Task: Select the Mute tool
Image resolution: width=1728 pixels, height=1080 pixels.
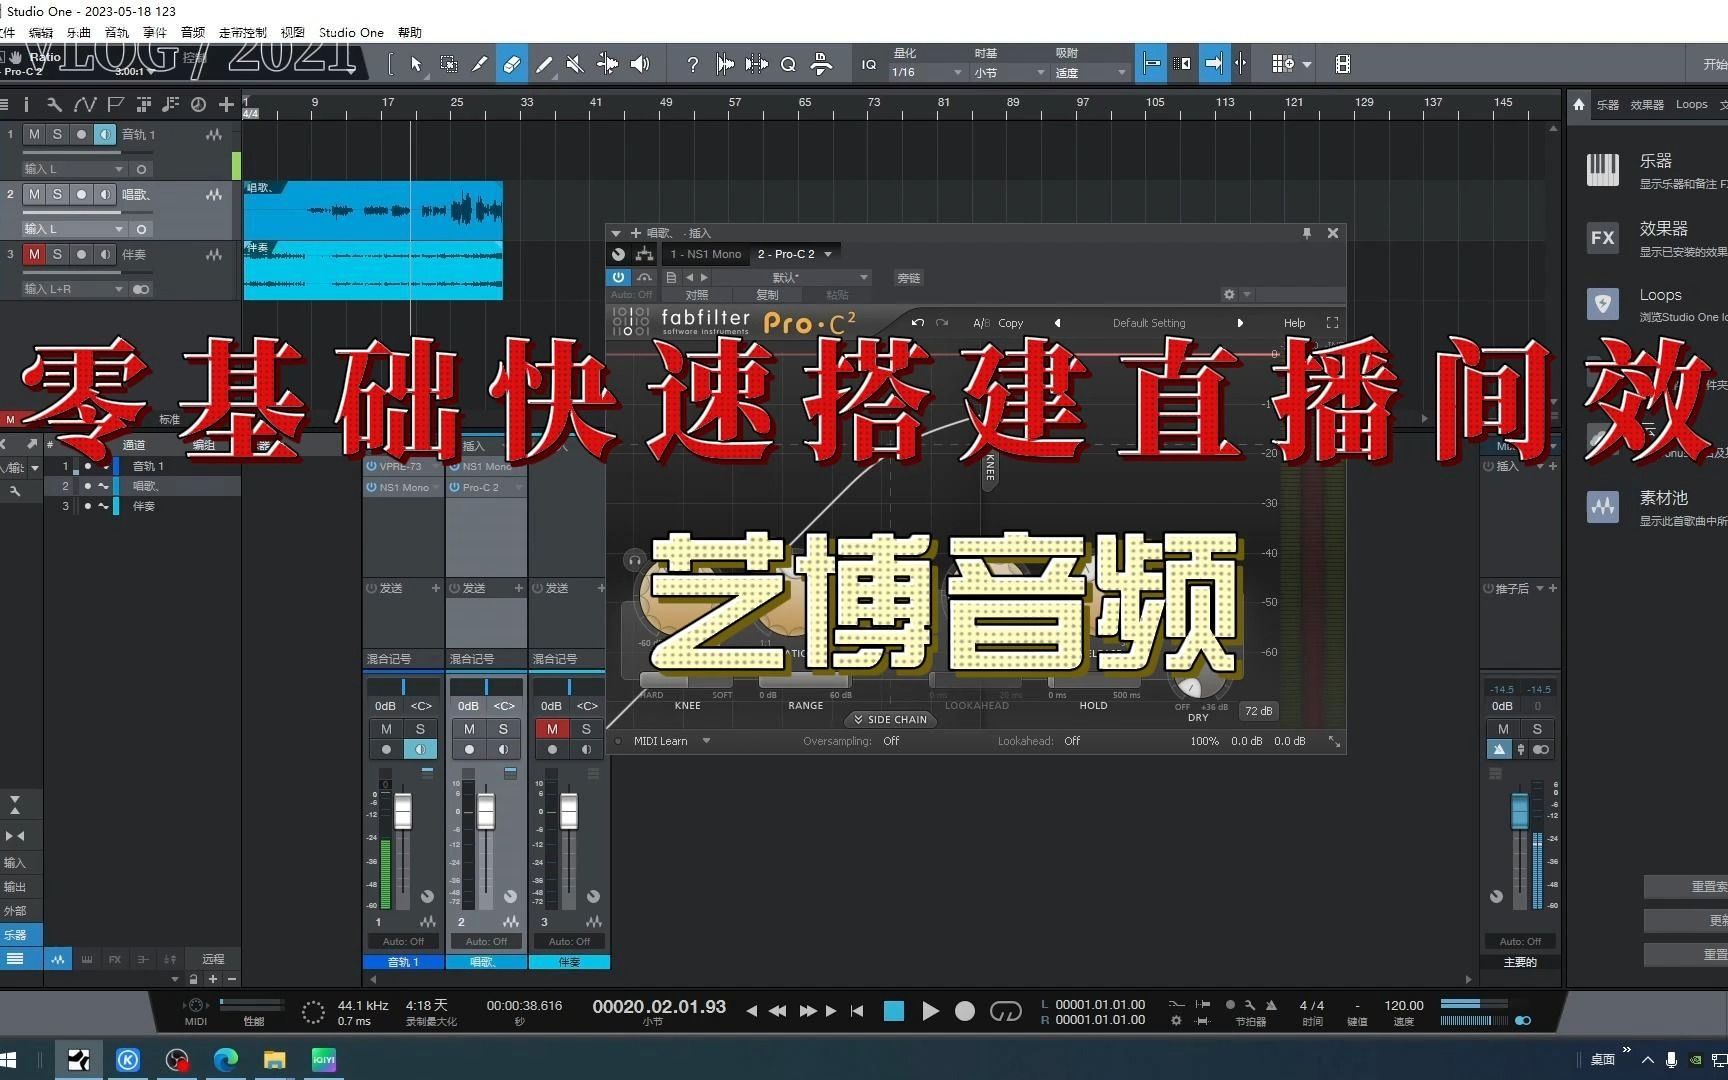Action: [575, 64]
